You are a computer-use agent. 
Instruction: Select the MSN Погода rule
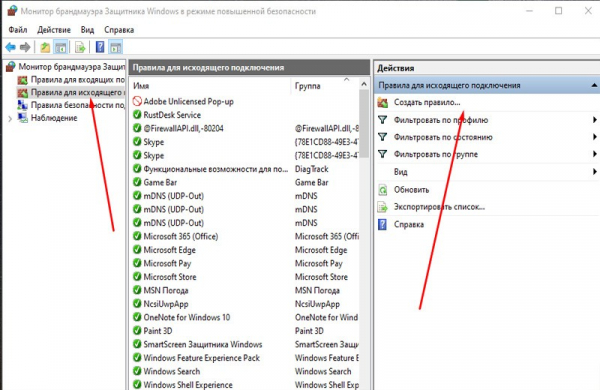166,290
